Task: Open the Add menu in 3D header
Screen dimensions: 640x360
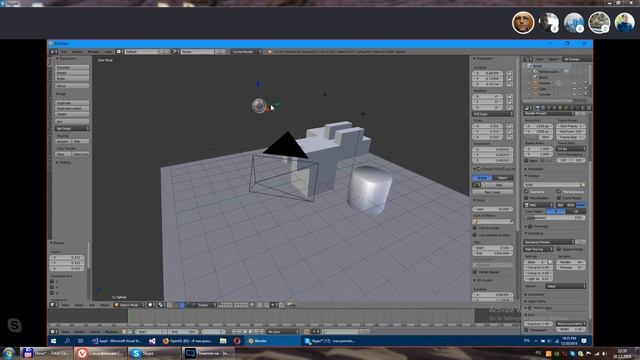Action: [92, 304]
